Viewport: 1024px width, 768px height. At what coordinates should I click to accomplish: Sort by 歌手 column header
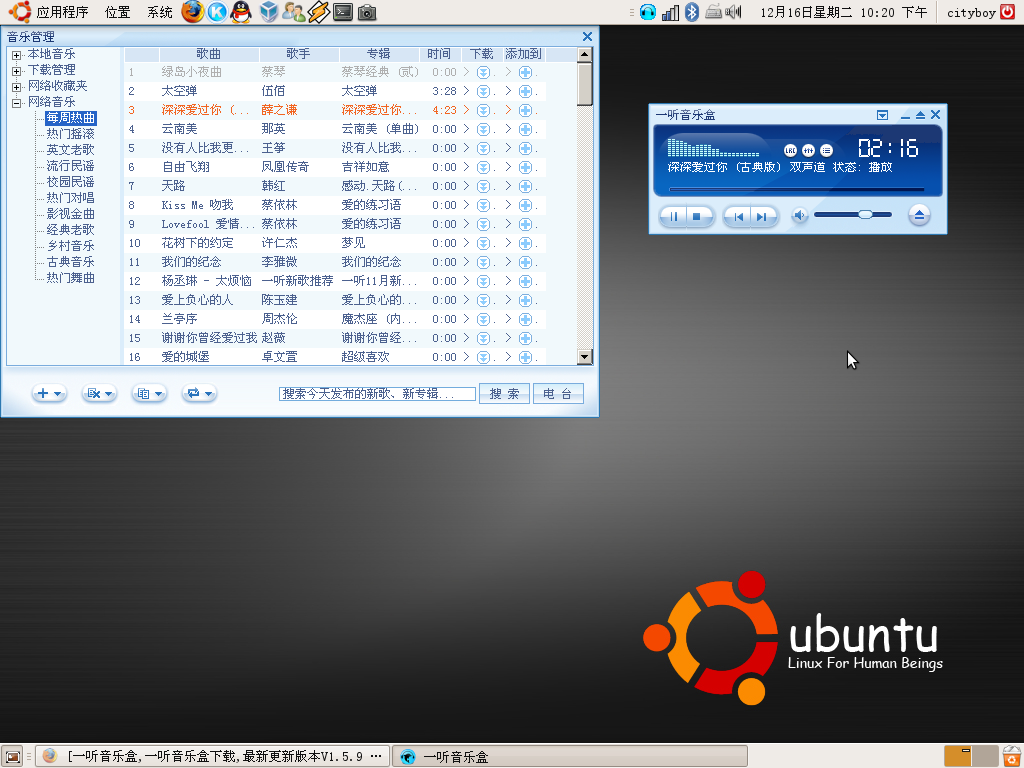(298, 54)
